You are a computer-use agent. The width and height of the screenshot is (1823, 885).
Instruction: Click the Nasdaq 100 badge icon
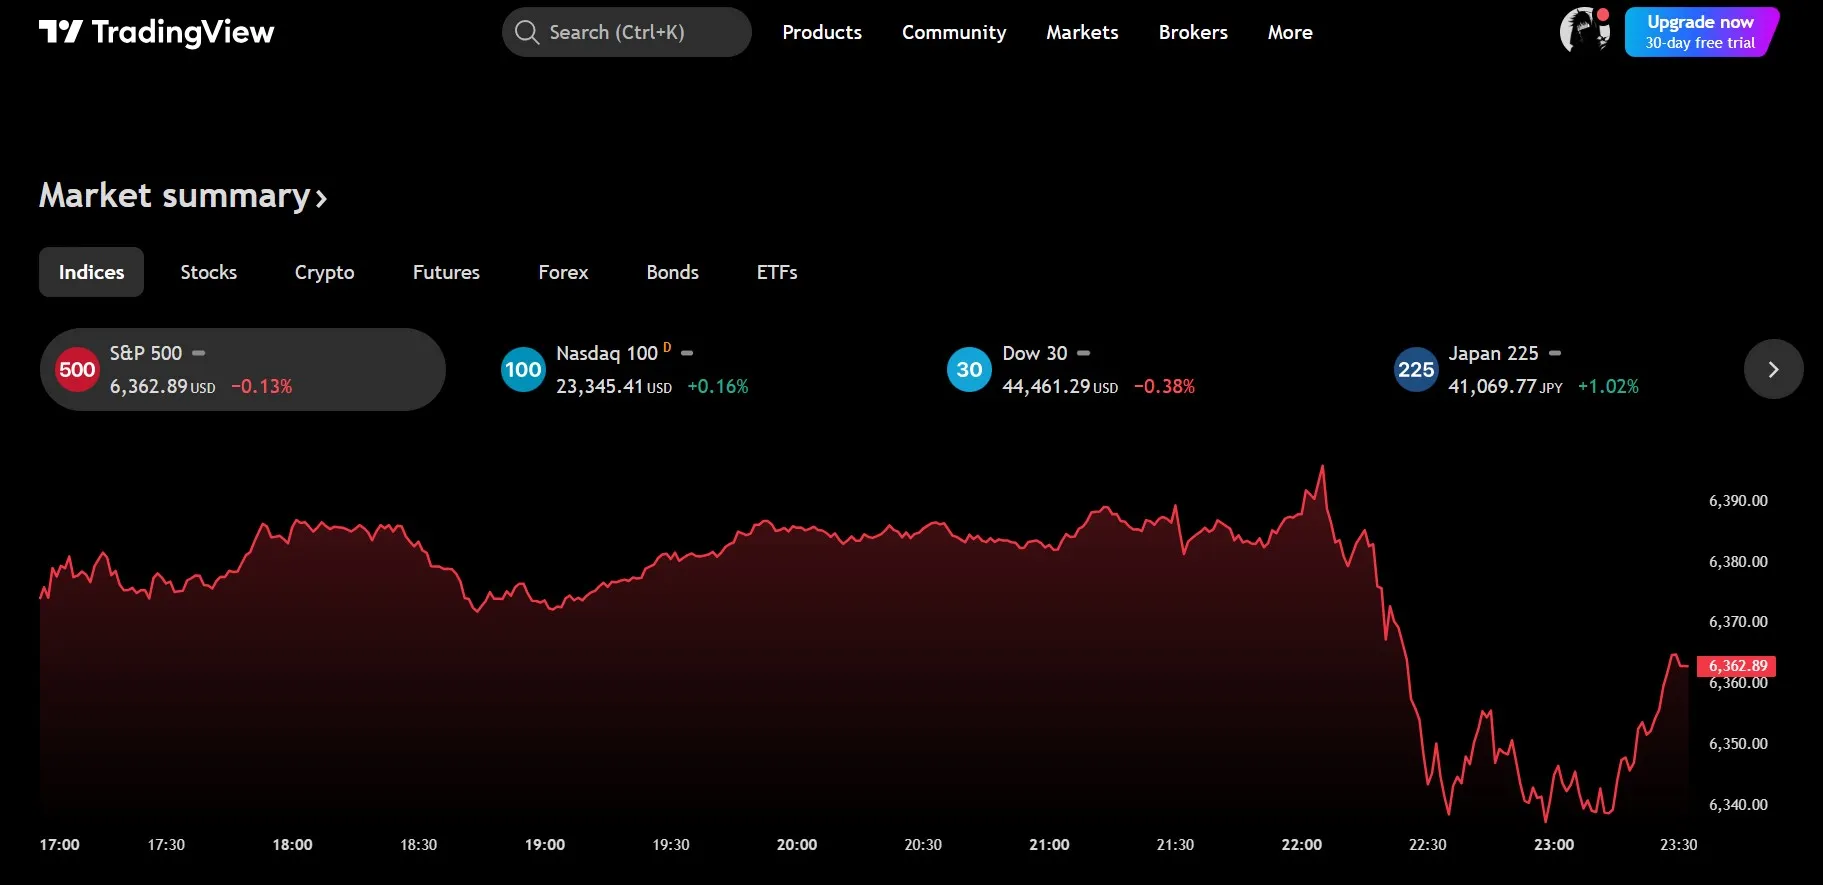[523, 370]
